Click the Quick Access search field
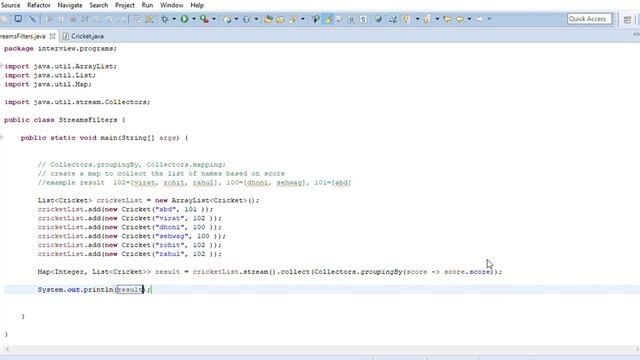Viewport: 640px width, 360px height. 589,19
